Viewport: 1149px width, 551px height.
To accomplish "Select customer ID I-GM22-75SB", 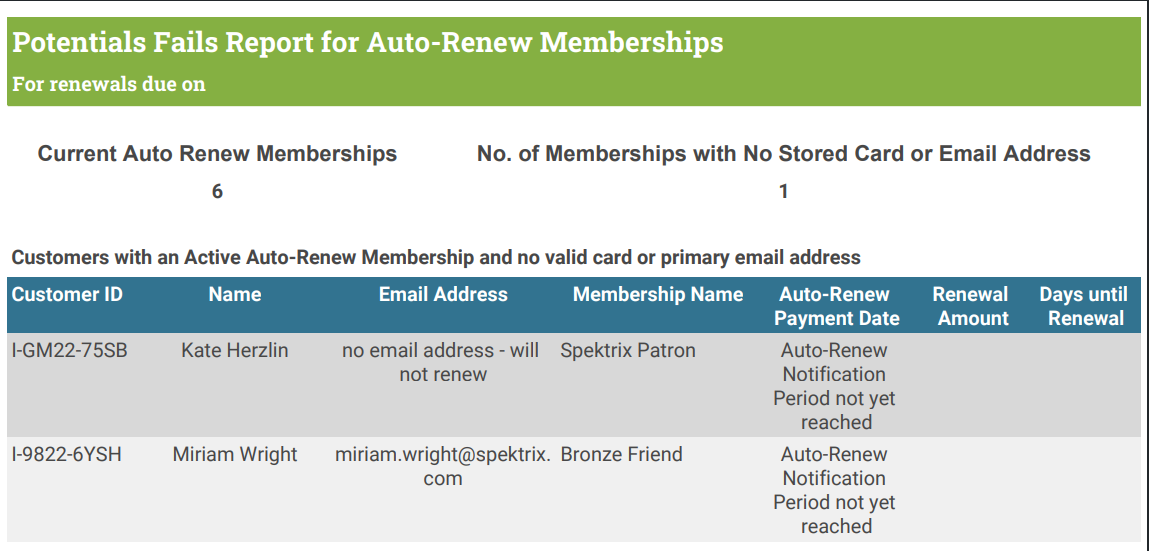I will tap(70, 351).
